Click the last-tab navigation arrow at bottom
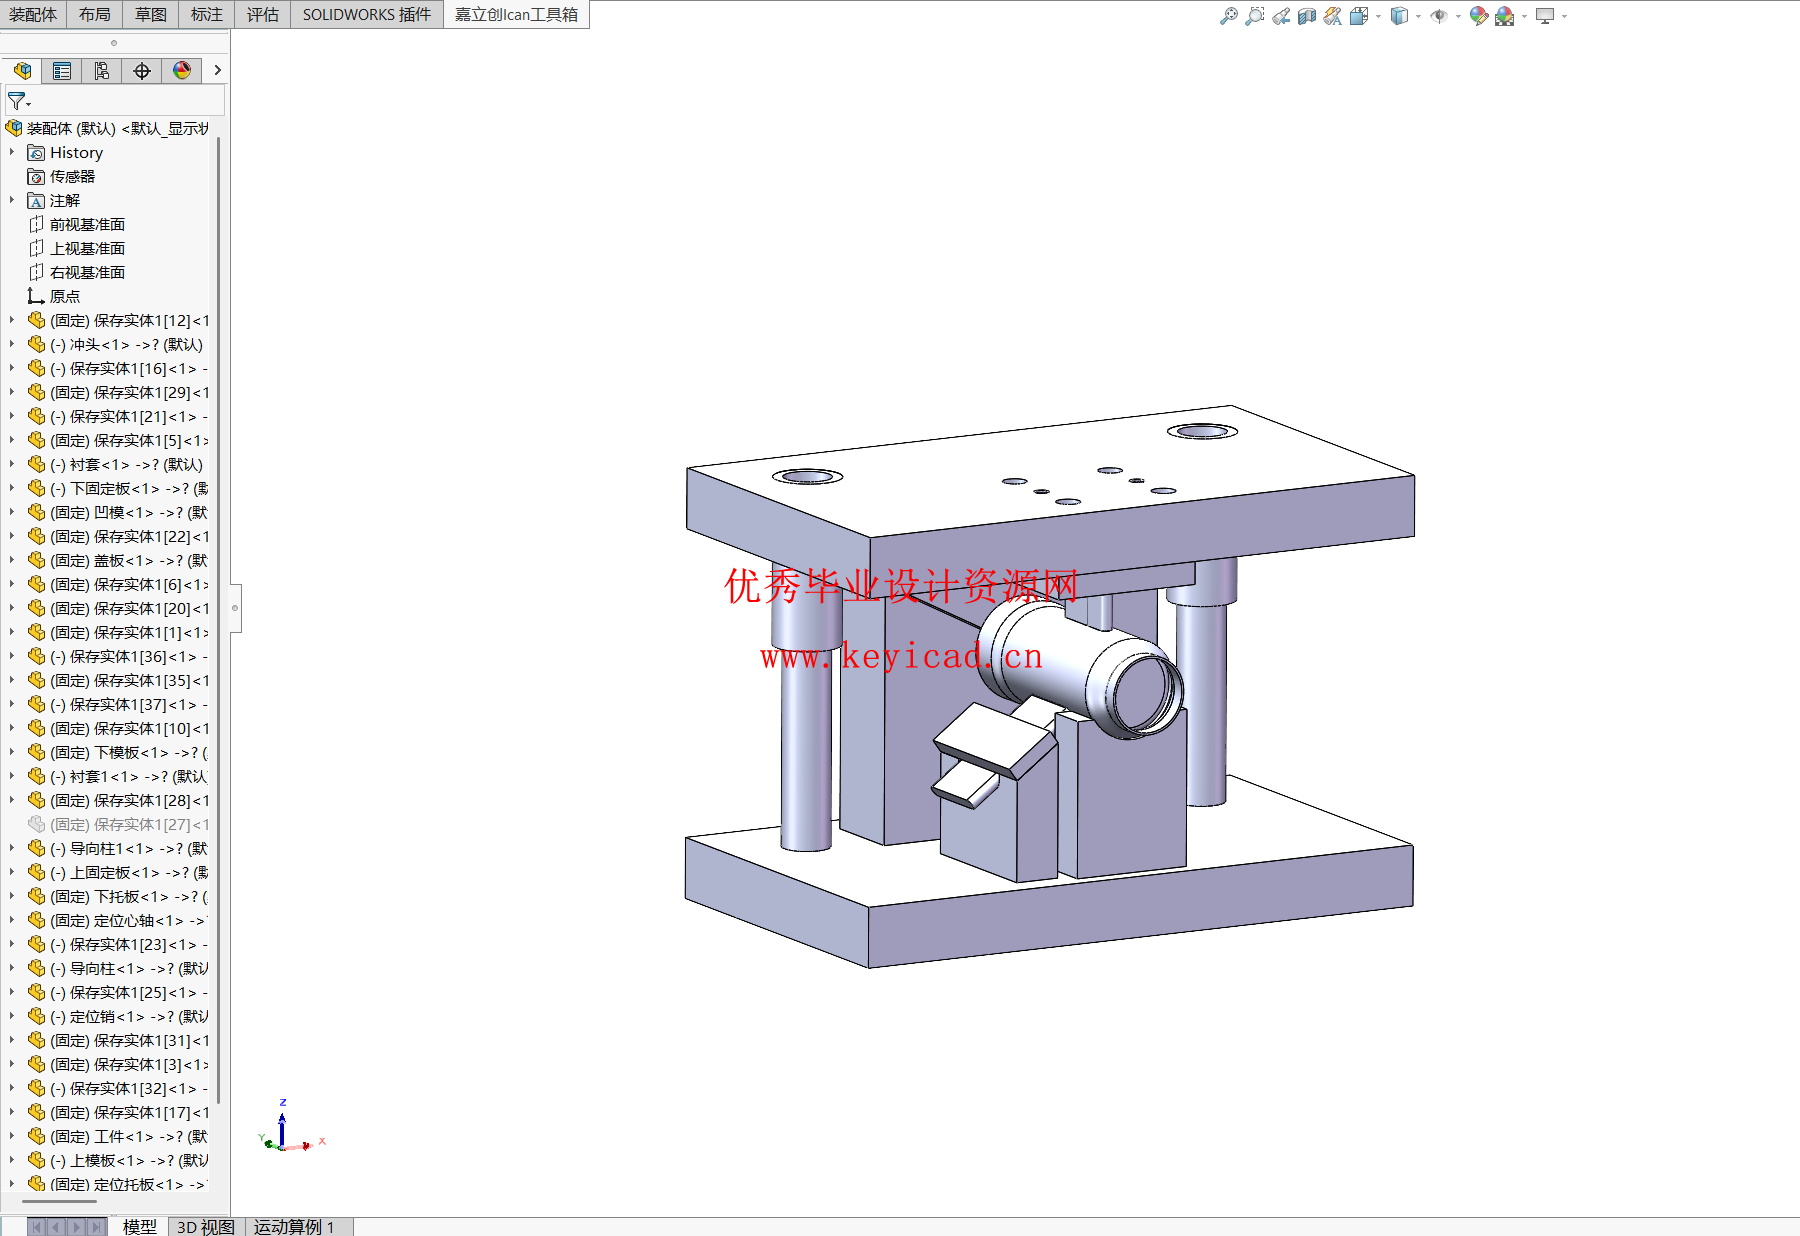Screen dimensions: 1800x1236 (x=97, y=1227)
